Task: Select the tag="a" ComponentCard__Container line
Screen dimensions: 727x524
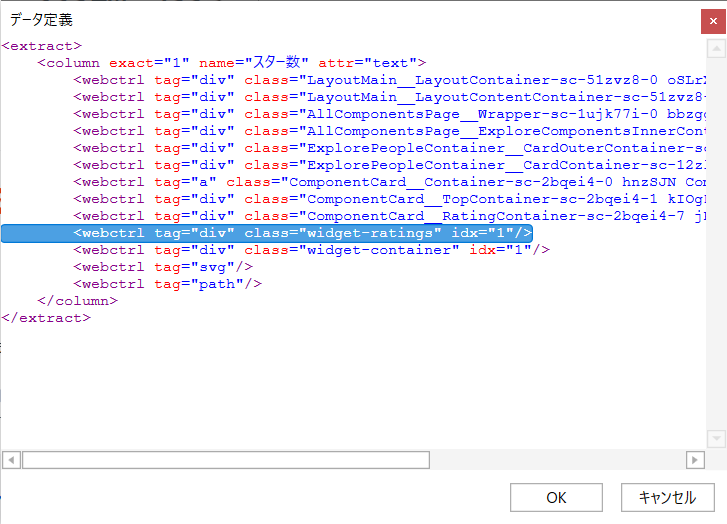Action: (389, 182)
